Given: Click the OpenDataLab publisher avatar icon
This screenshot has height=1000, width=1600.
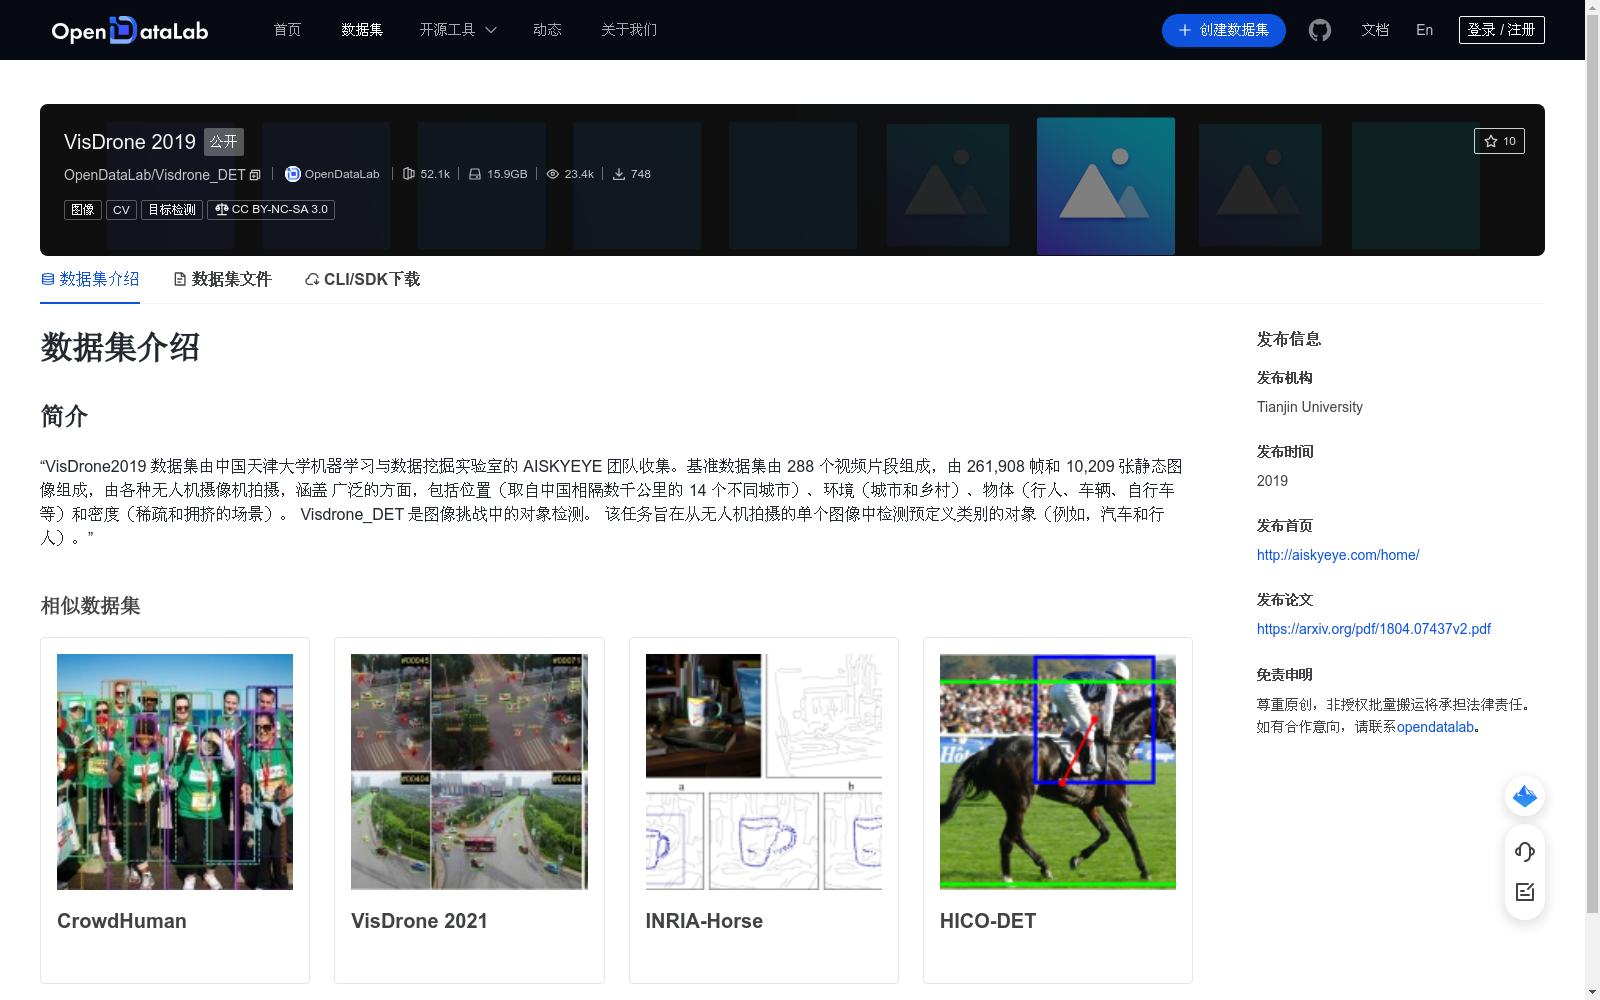Looking at the screenshot, I should 292,174.
